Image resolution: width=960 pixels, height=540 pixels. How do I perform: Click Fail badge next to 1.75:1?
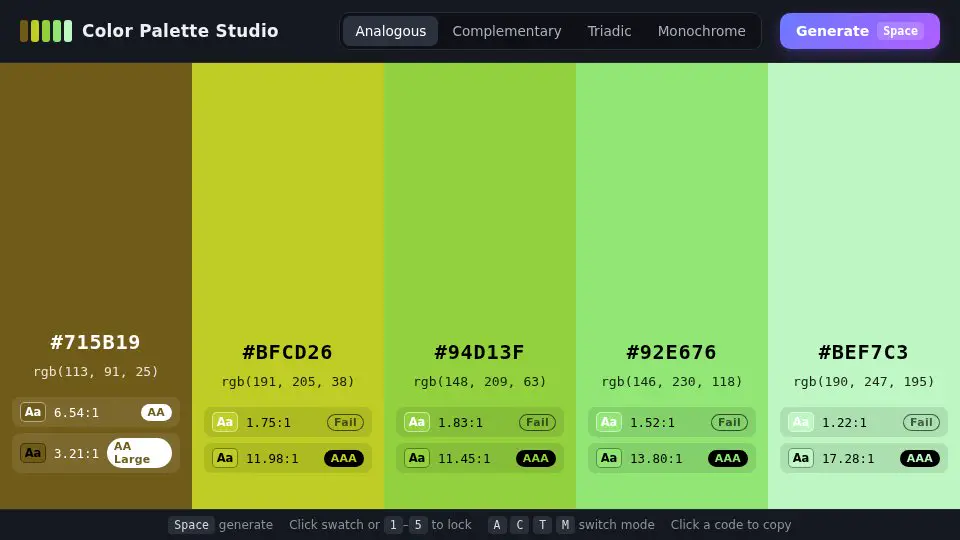pyautogui.click(x=345, y=422)
